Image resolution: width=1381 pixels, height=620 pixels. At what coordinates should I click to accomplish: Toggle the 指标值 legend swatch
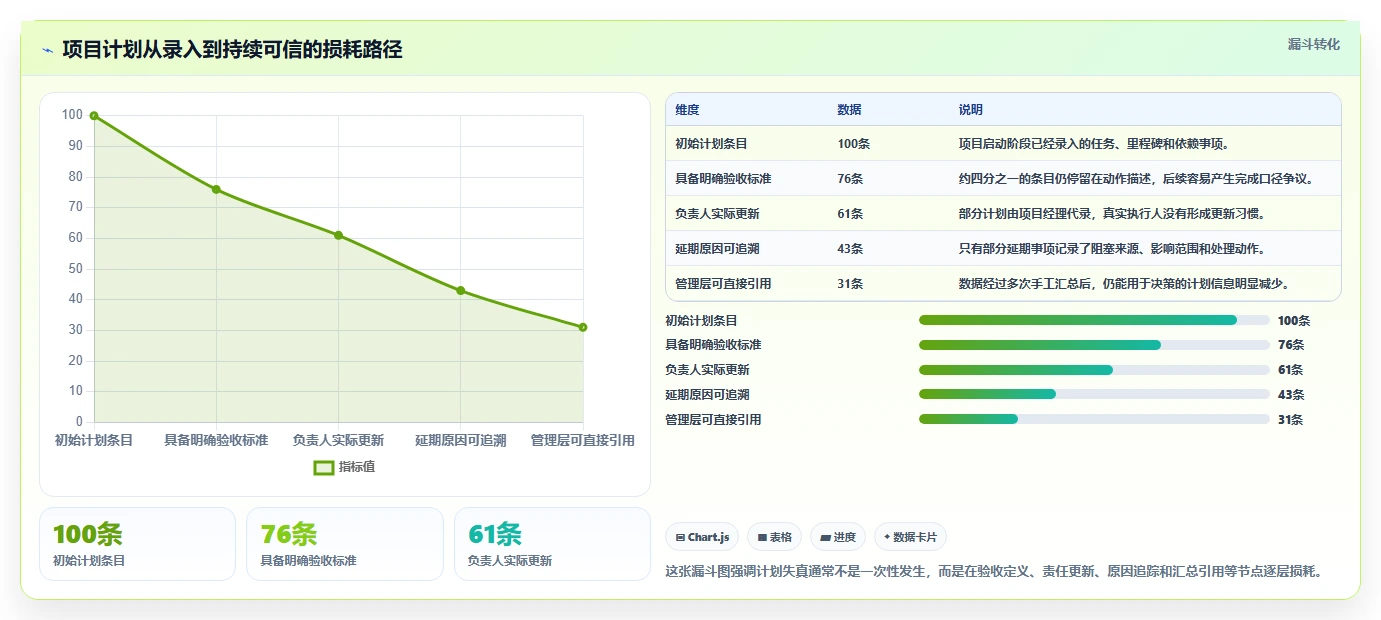324,467
